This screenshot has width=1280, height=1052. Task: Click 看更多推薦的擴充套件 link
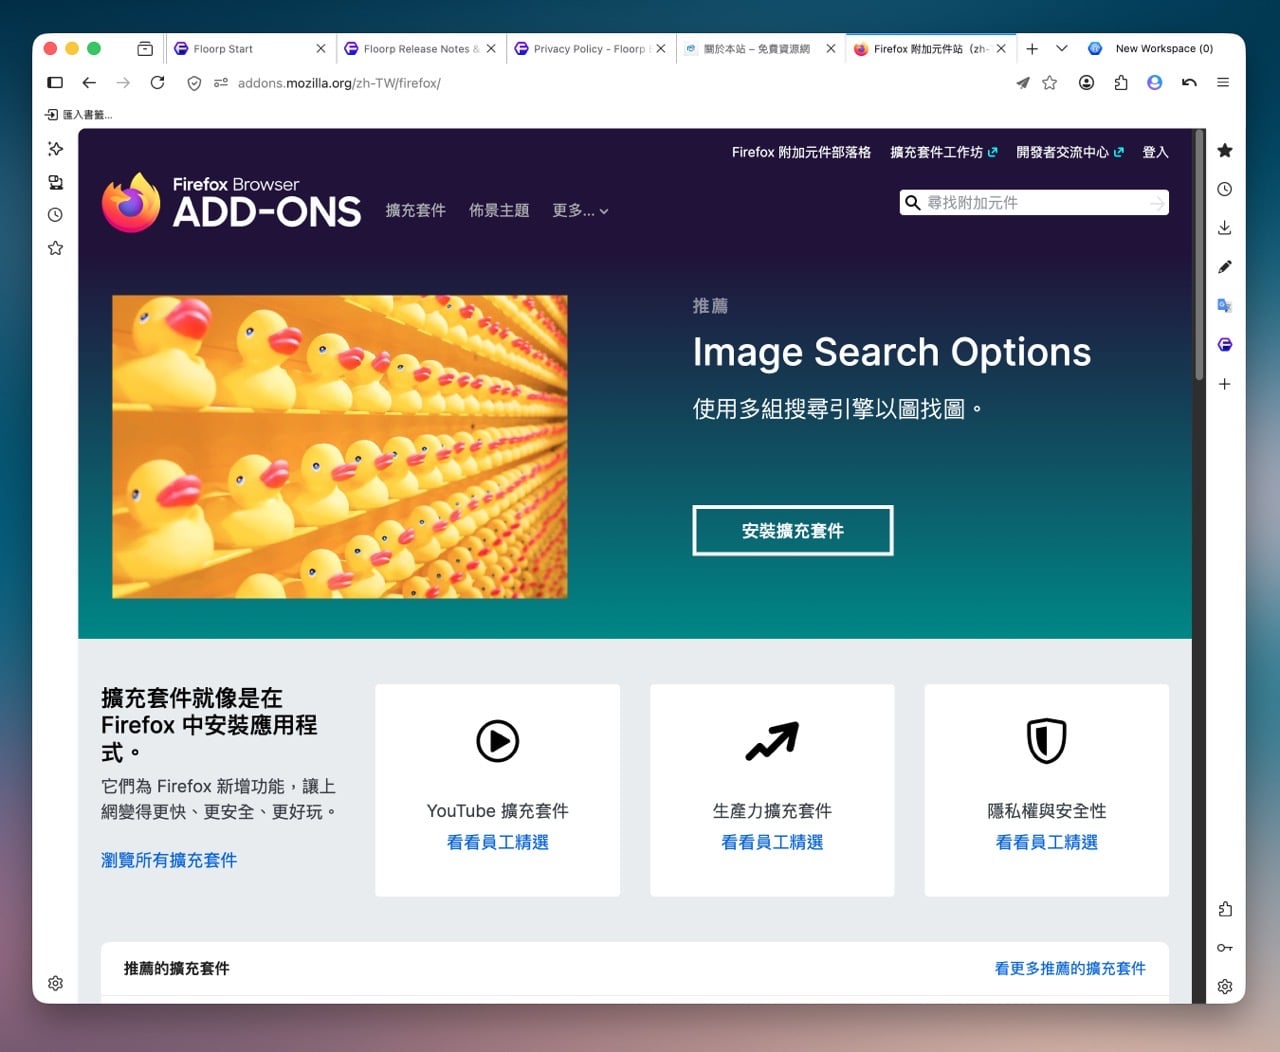(1070, 968)
